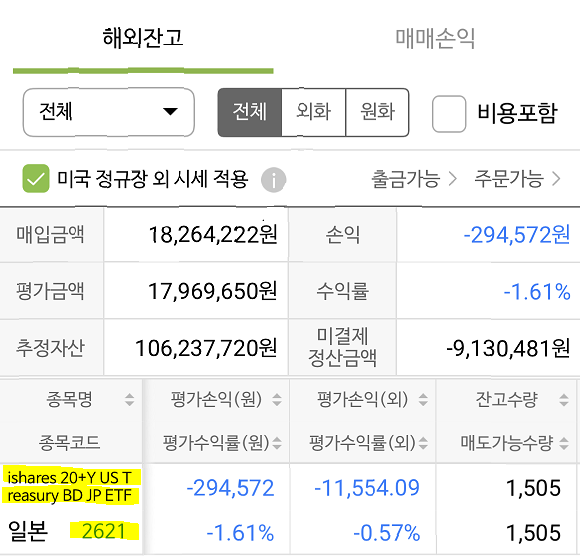Click the stock code 2621
580x556 pixels.
pos(104,531)
